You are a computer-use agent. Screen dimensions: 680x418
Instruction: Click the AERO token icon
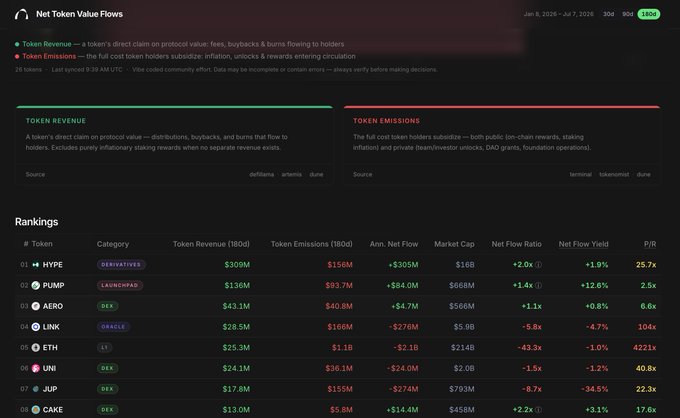tap(36, 306)
